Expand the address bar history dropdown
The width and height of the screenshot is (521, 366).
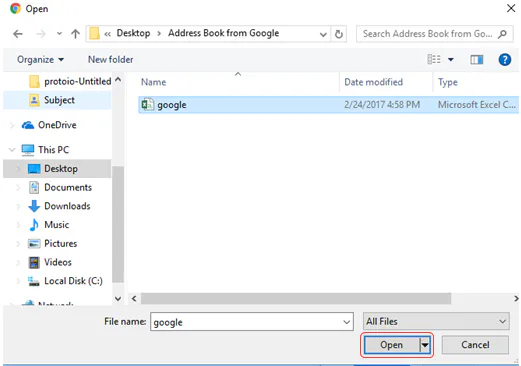(x=323, y=34)
